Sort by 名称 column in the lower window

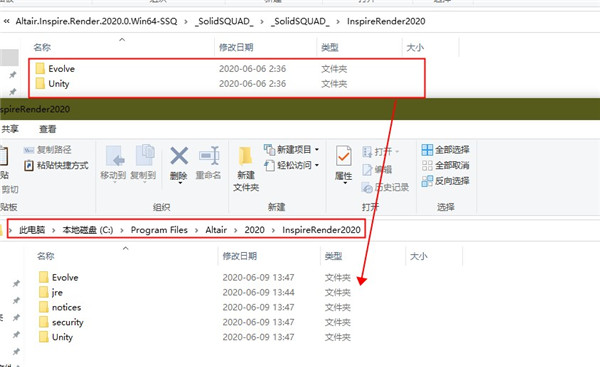pos(46,256)
